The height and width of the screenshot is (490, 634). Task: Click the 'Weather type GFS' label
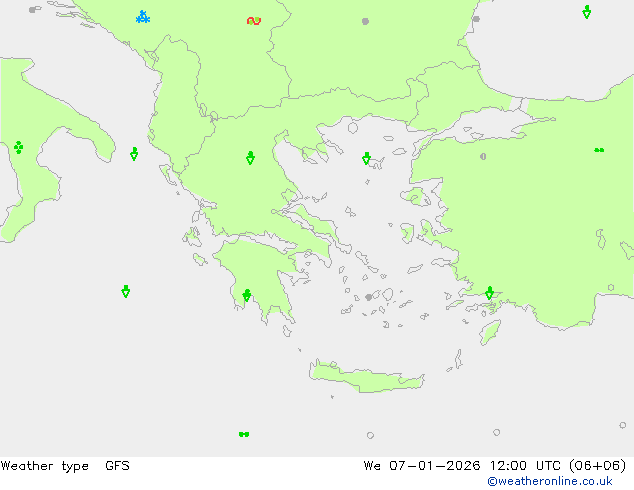(65, 466)
